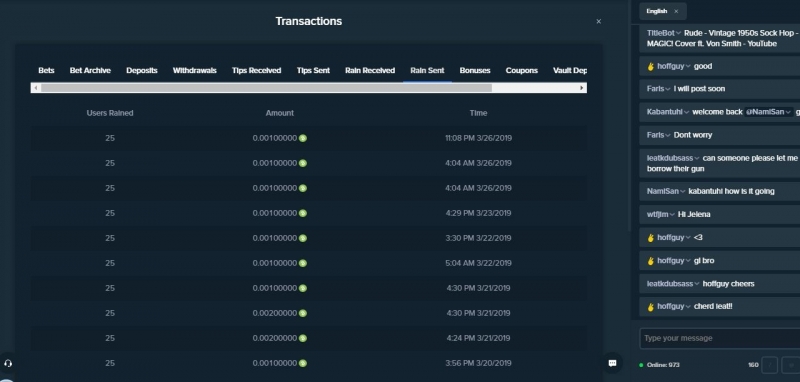
Task: Open live support via the headset icon
Action: point(8,364)
